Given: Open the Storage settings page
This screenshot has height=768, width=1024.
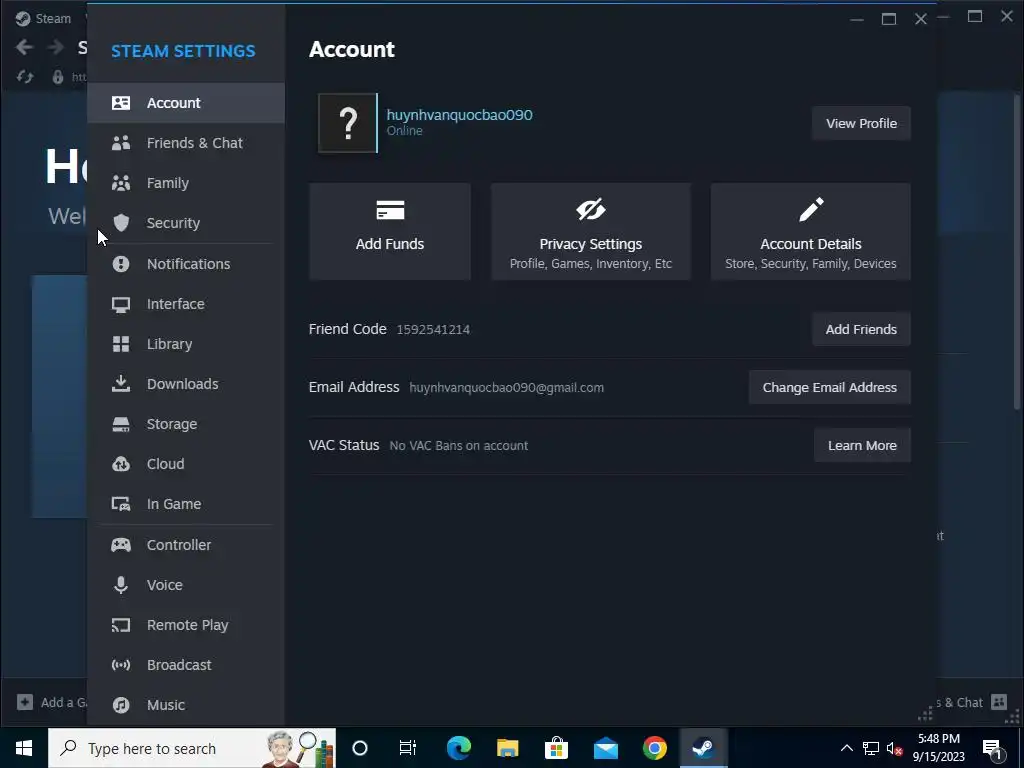Looking at the screenshot, I should click(185, 424).
